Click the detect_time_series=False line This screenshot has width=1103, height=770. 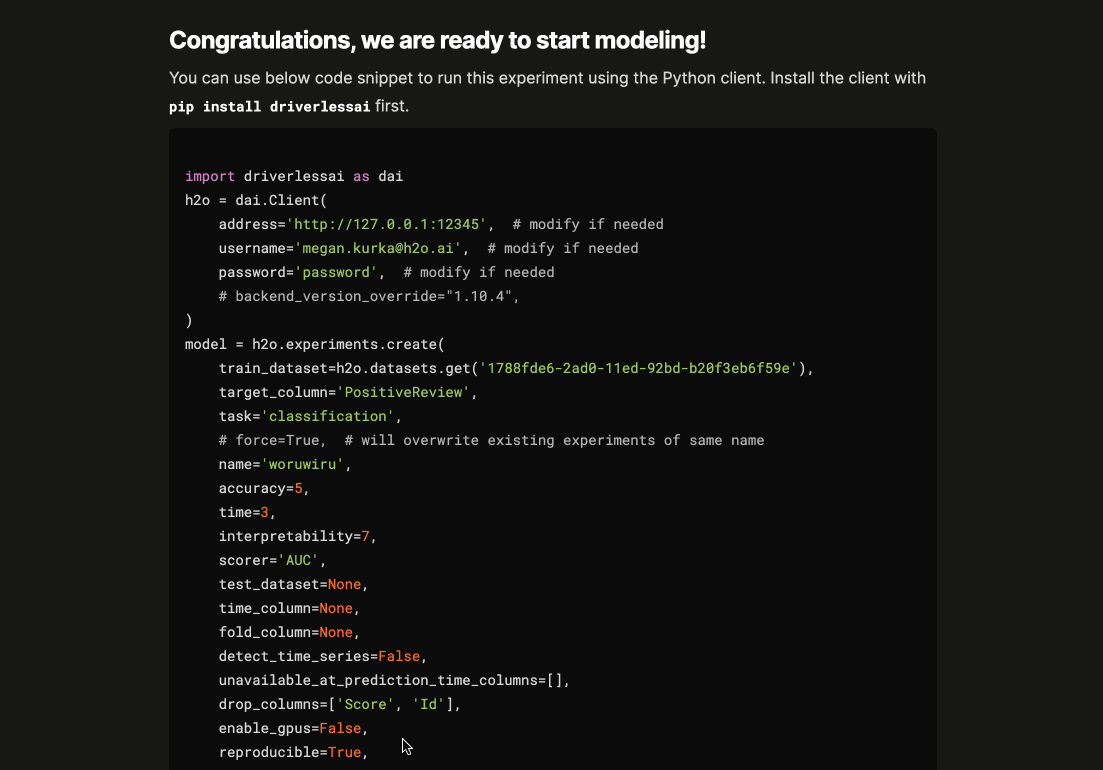[x=322, y=656]
